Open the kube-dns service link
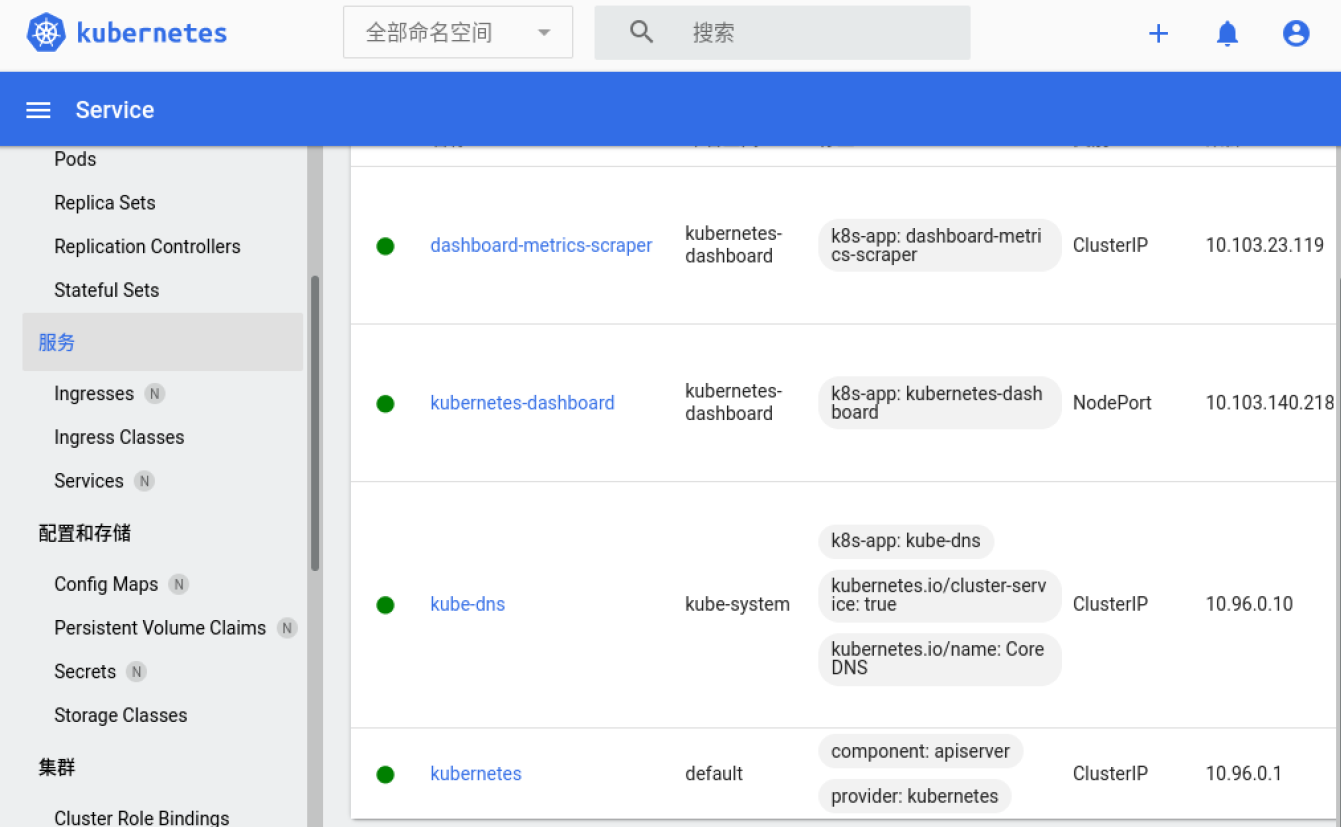 [467, 604]
